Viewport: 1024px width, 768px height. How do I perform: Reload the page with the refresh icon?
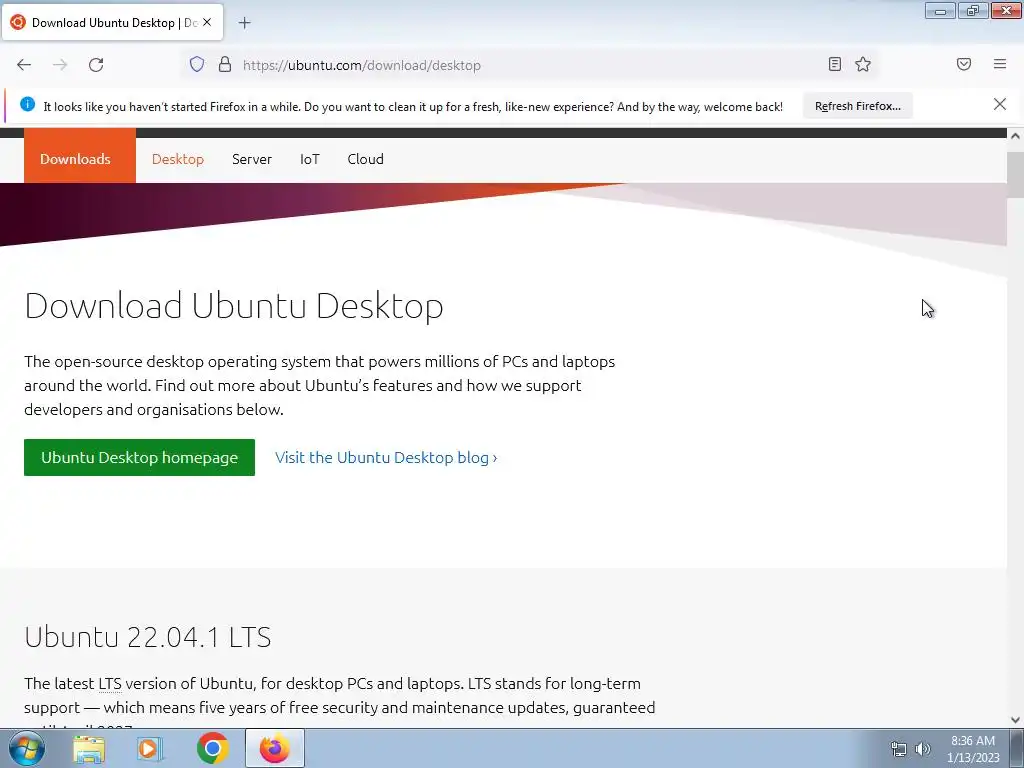pyautogui.click(x=96, y=65)
